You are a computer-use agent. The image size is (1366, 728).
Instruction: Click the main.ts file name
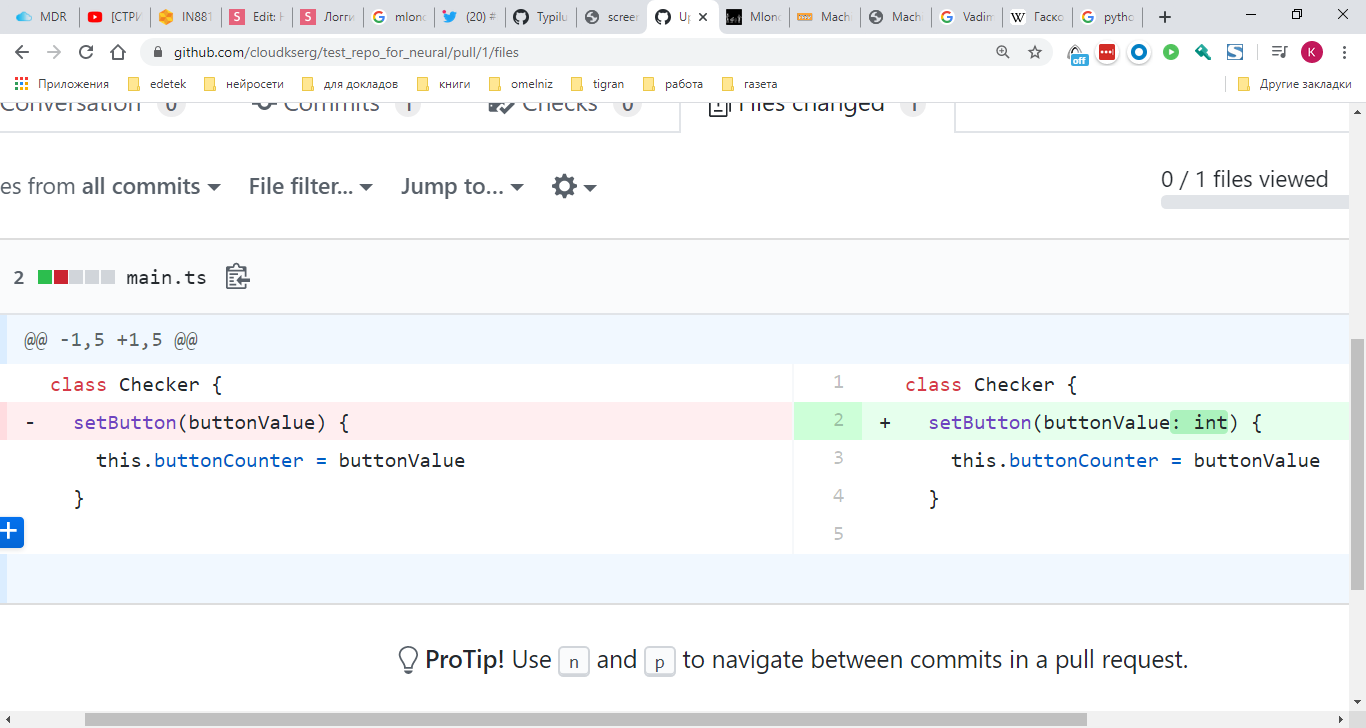pyautogui.click(x=166, y=278)
